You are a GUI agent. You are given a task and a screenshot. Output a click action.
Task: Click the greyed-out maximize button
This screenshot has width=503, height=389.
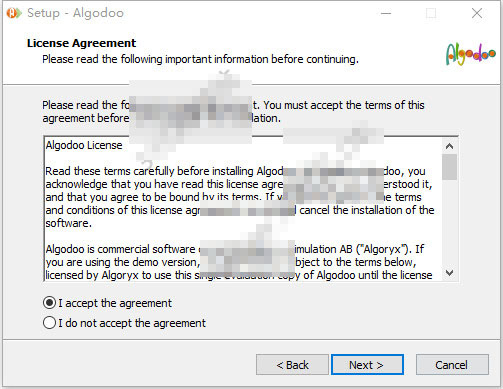pyautogui.click(x=431, y=13)
